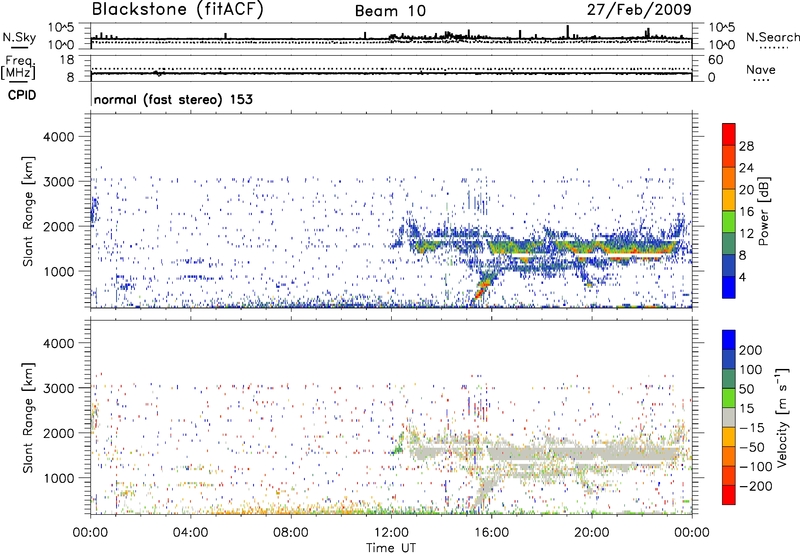Click the '-100' value on Velocity colorbar
The image size is (800, 554).
click(x=756, y=466)
